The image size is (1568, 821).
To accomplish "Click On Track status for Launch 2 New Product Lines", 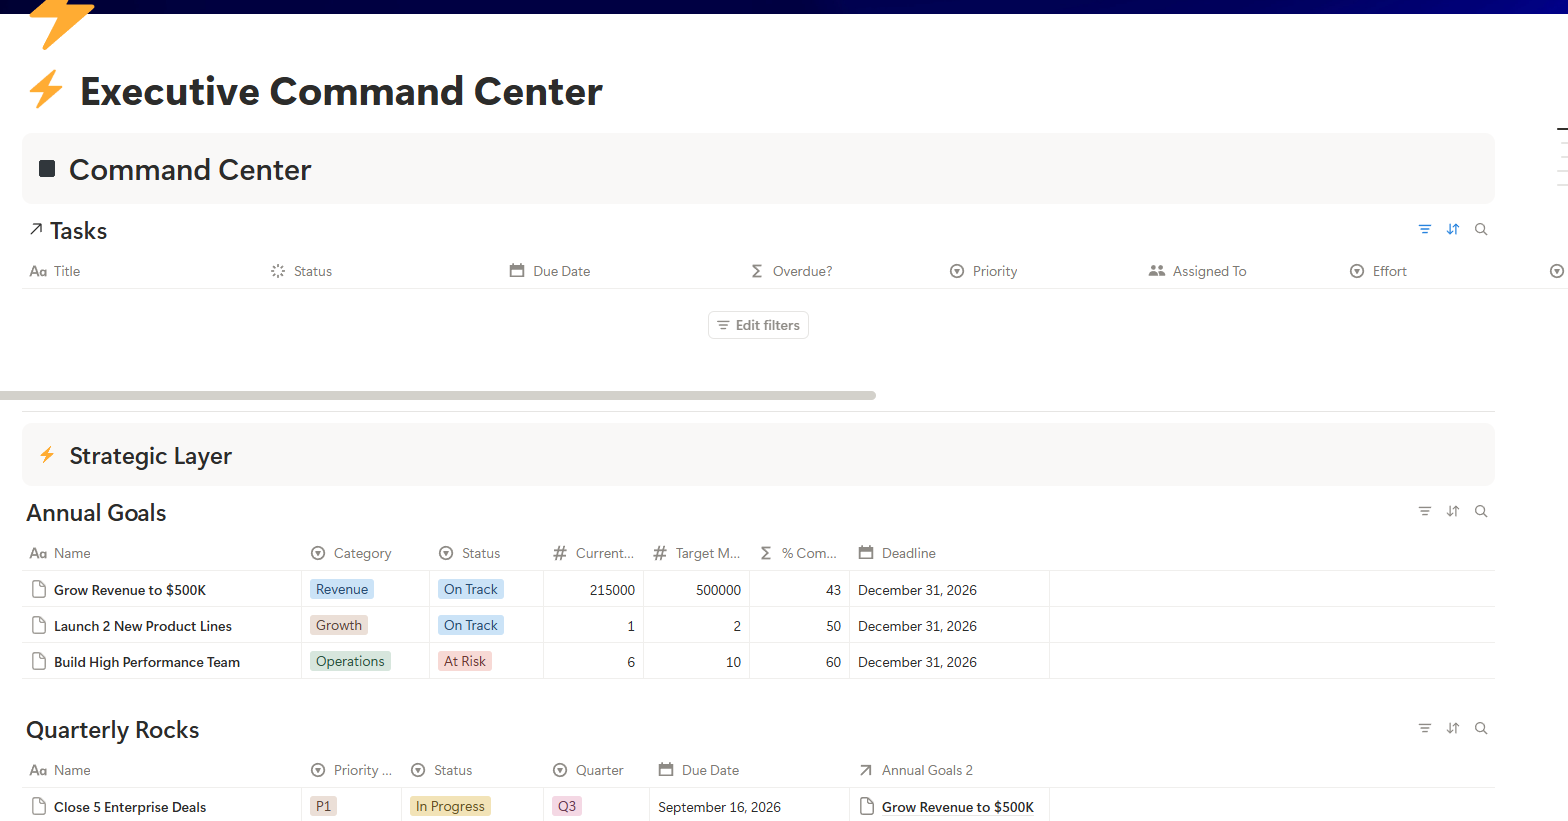I will 471,625.
